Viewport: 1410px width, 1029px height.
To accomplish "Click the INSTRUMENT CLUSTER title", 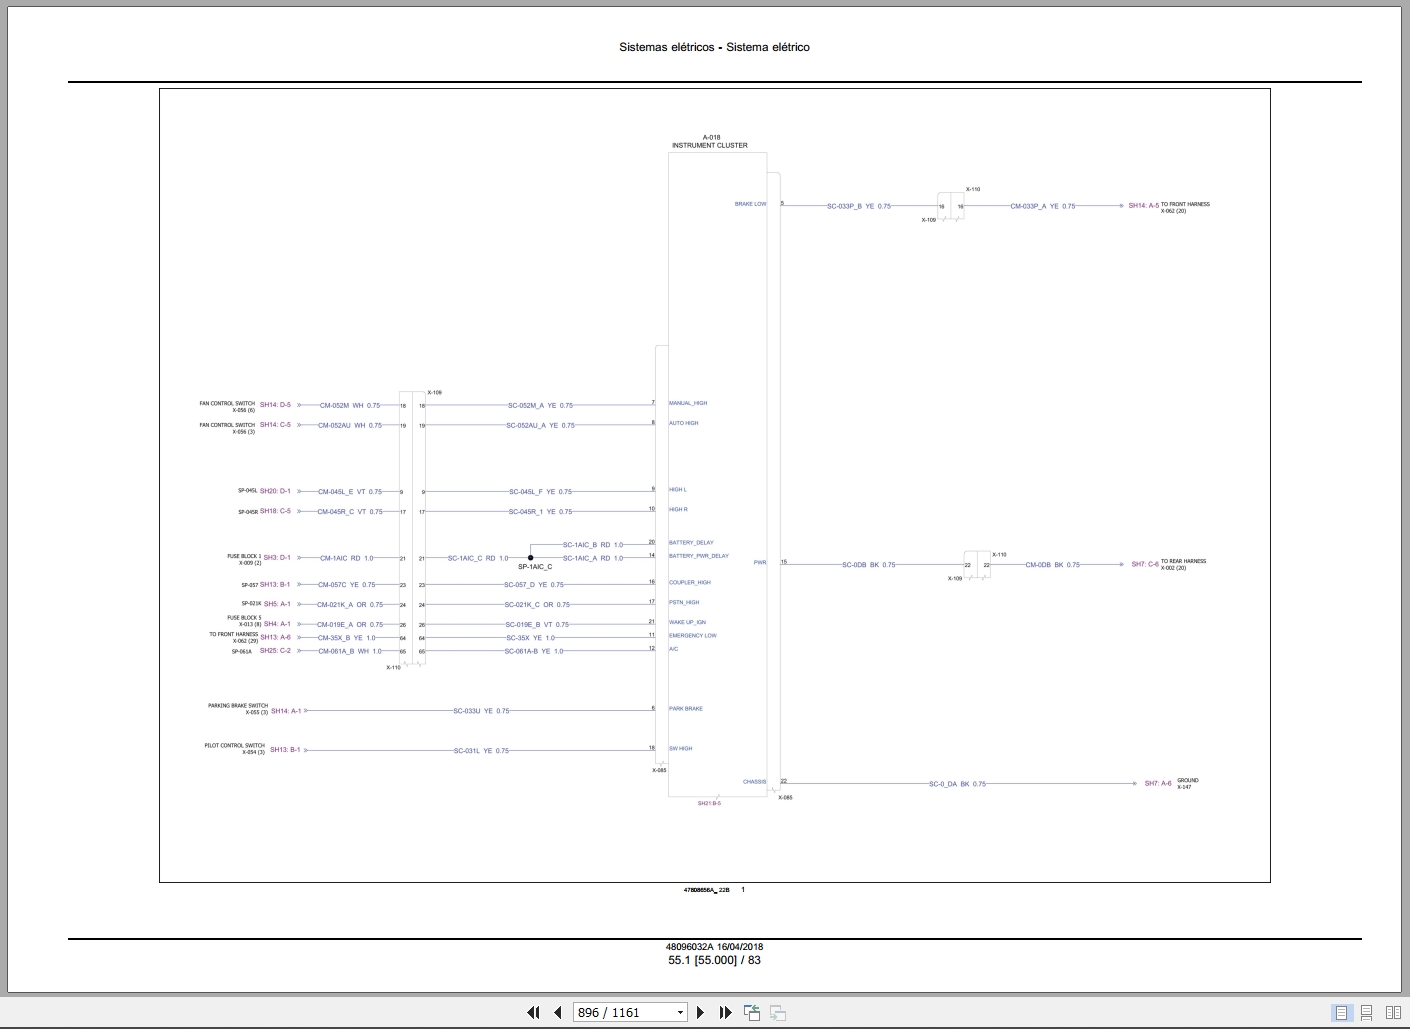I will pos(709,145).
